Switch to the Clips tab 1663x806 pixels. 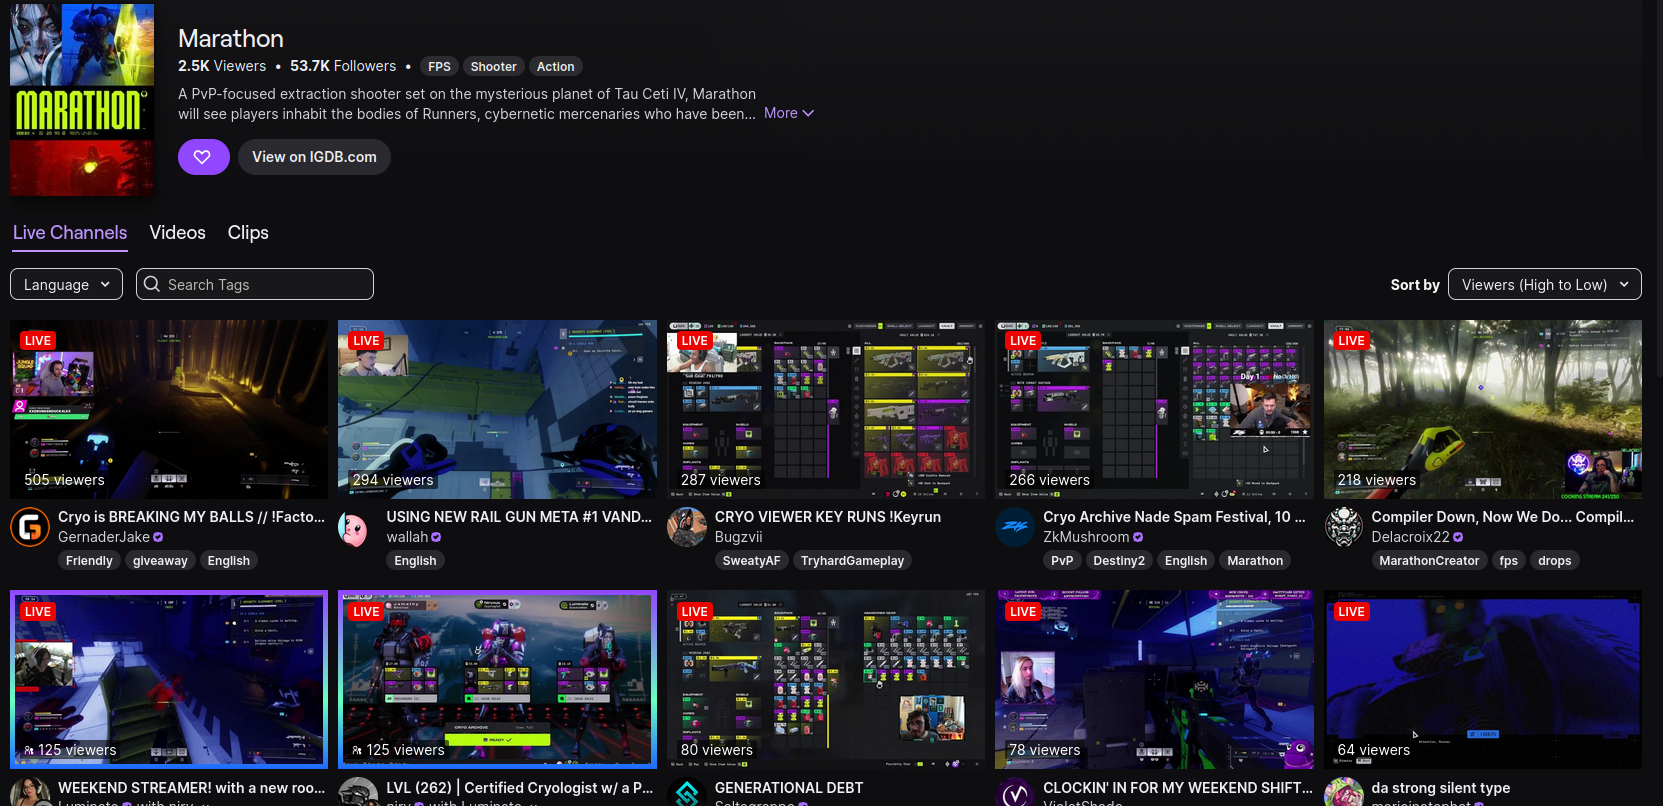(248, 233)
